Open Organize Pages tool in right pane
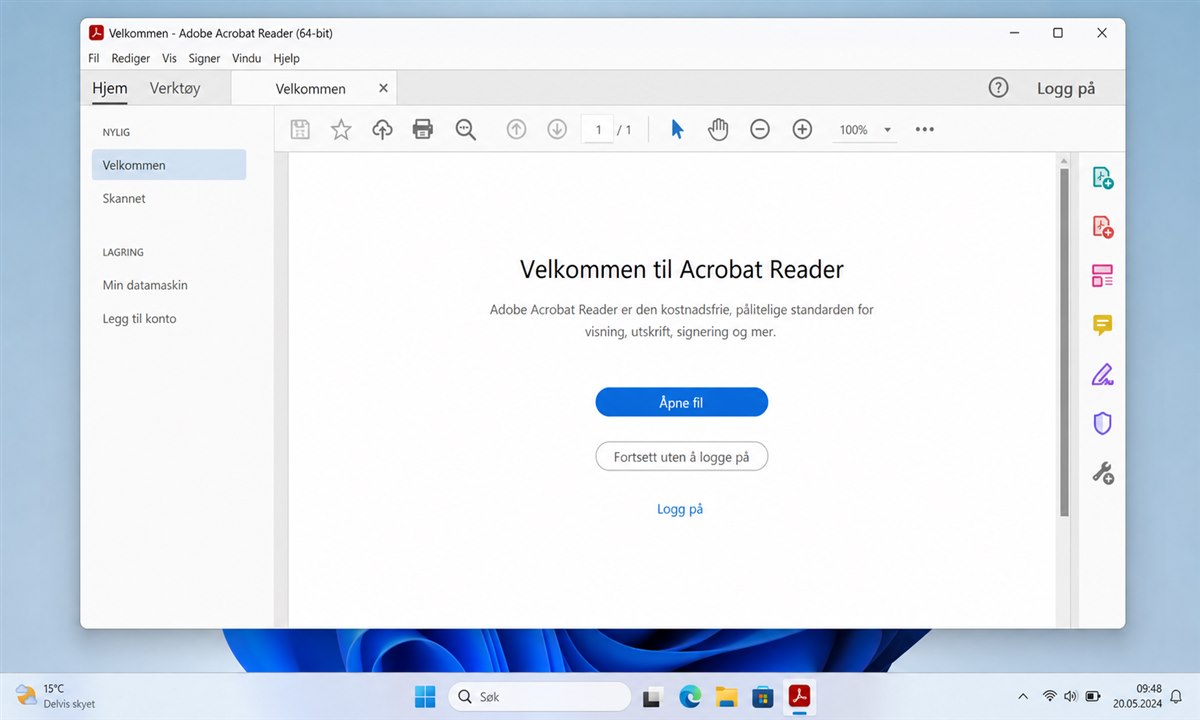 (1103, 276)
